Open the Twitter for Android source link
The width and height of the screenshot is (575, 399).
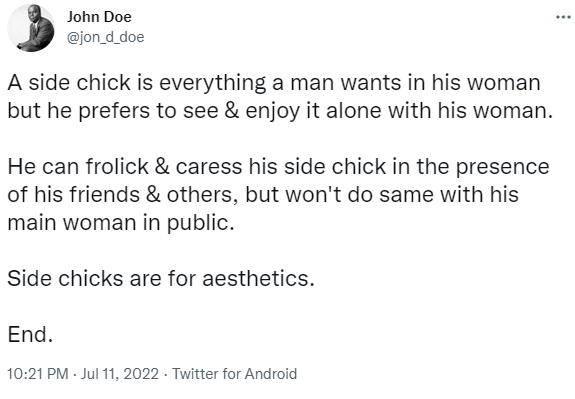234,374
